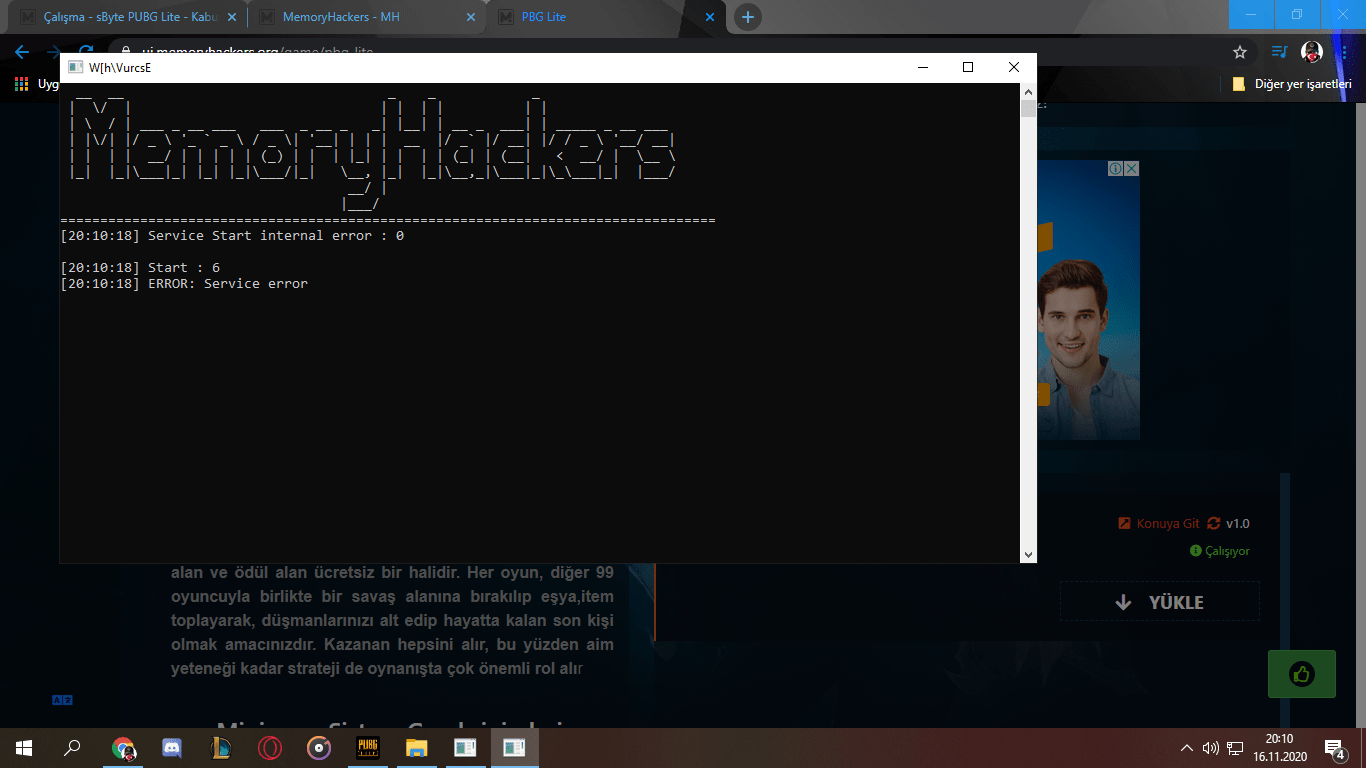Open a new Chrome tab

click(748, 17)
